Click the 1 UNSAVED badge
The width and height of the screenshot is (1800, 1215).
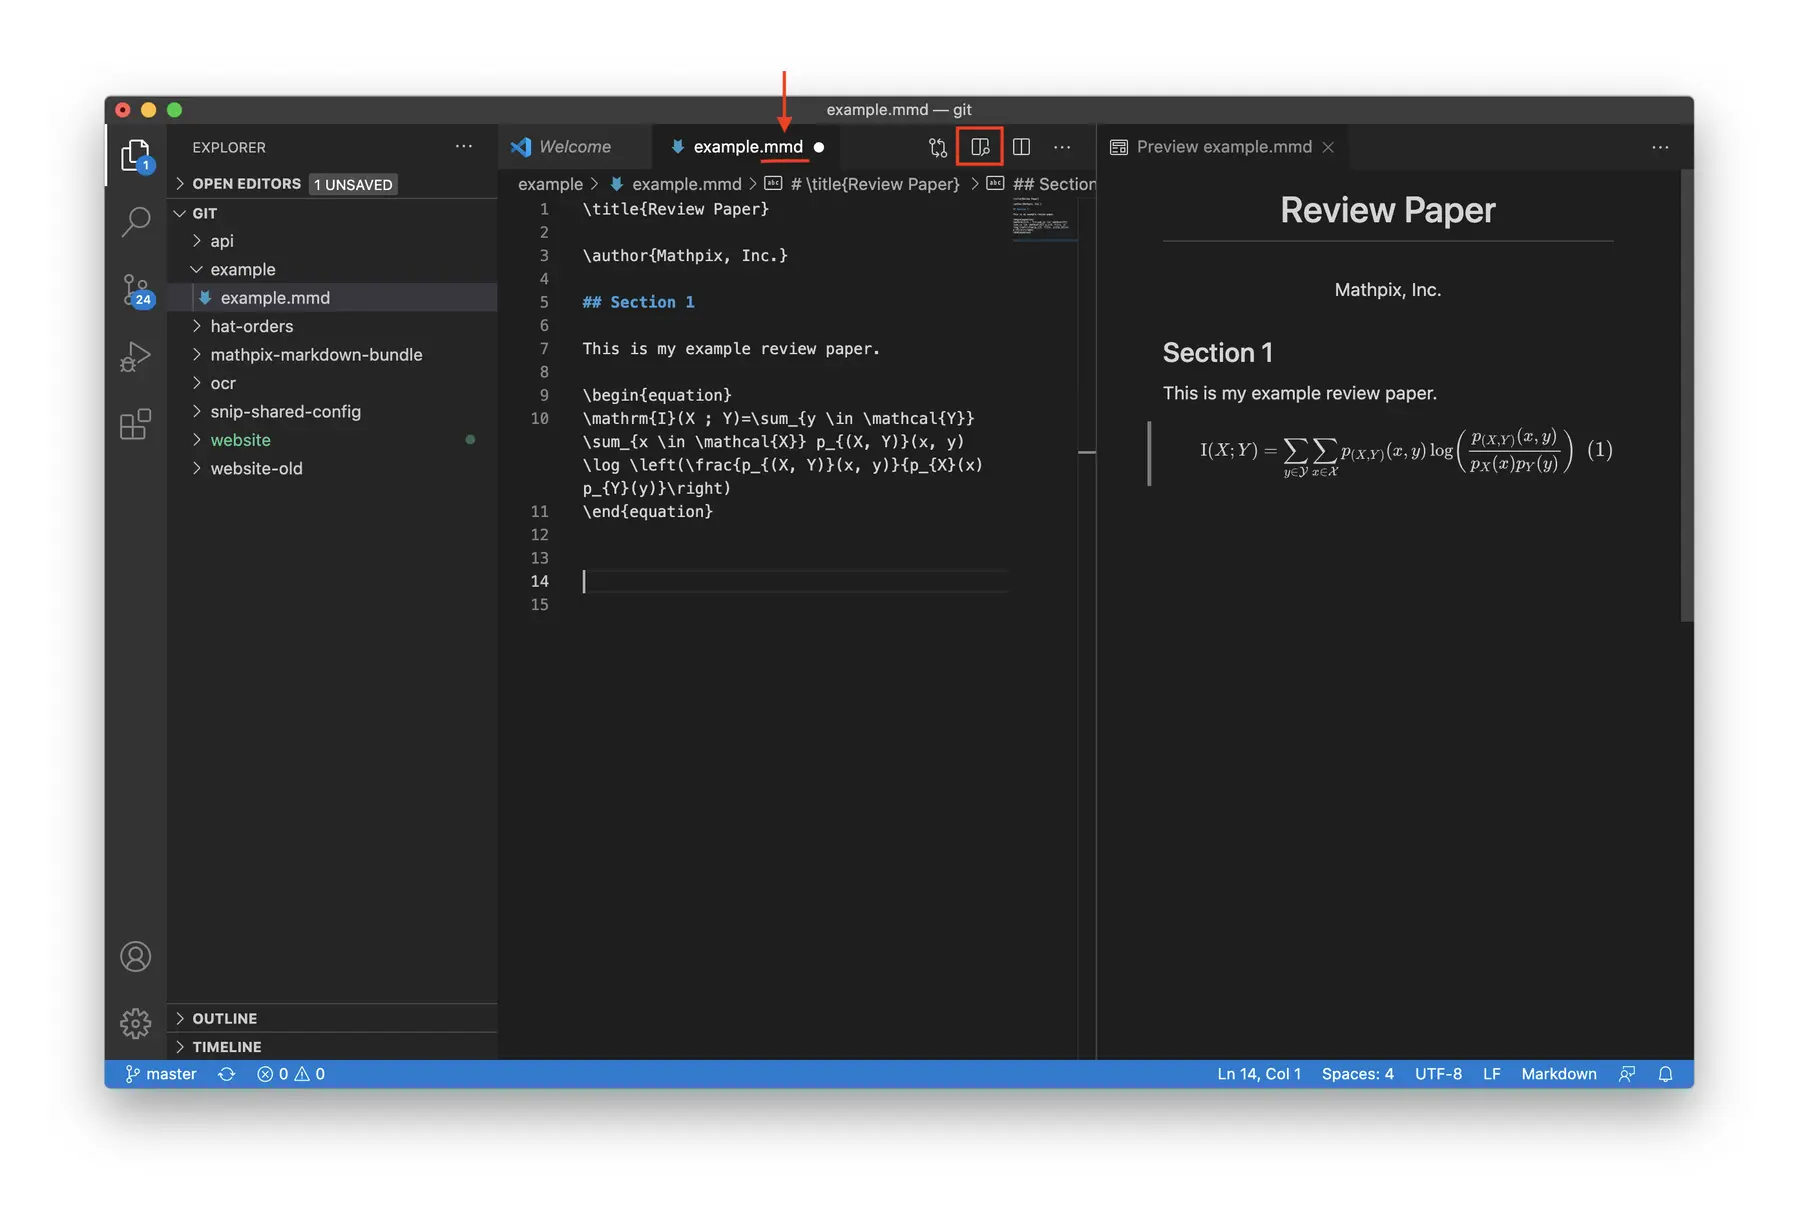[353, 185]
